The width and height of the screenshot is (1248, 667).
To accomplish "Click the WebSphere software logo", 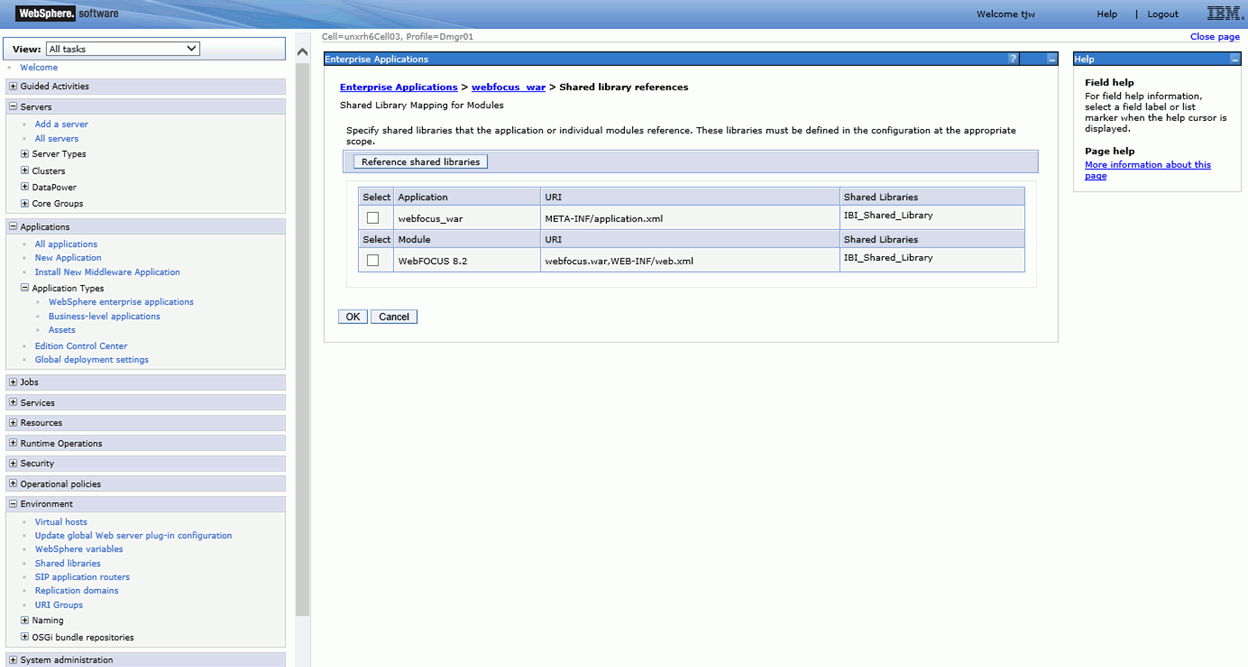I will [67, 13].
